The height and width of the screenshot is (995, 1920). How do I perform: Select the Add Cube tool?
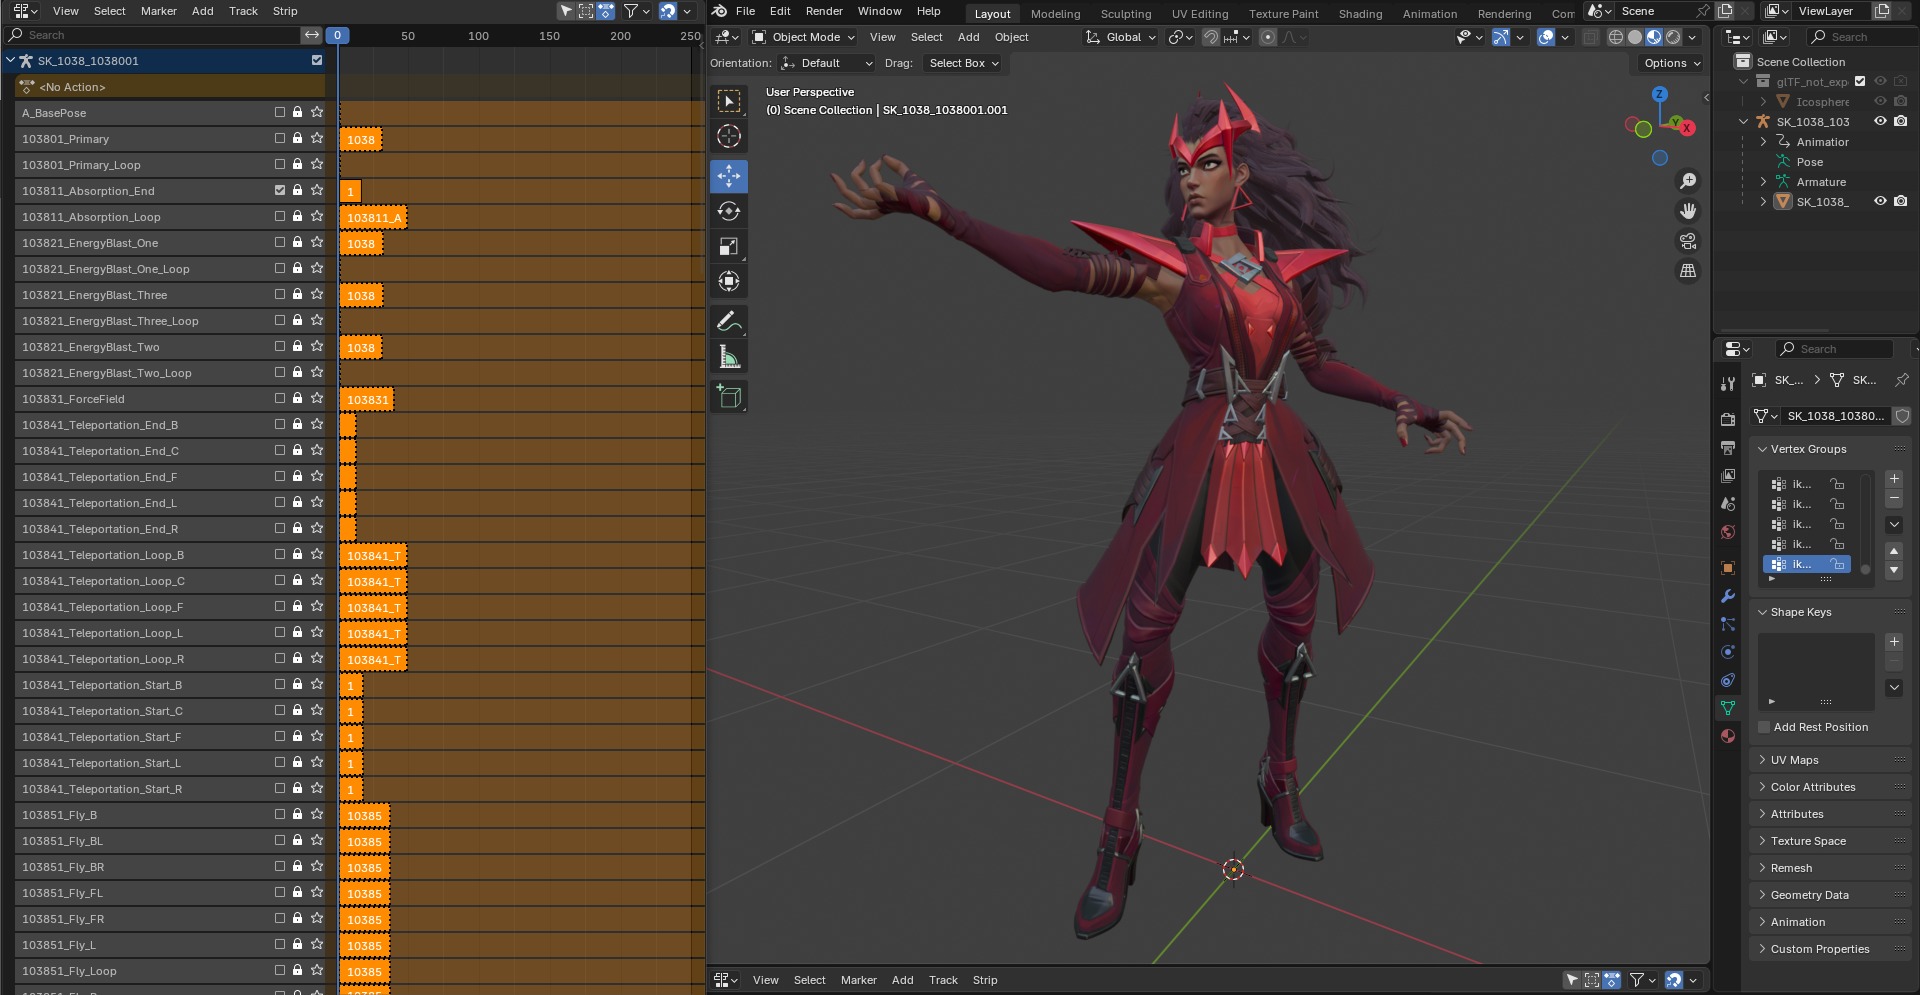[x=729, y=396]
